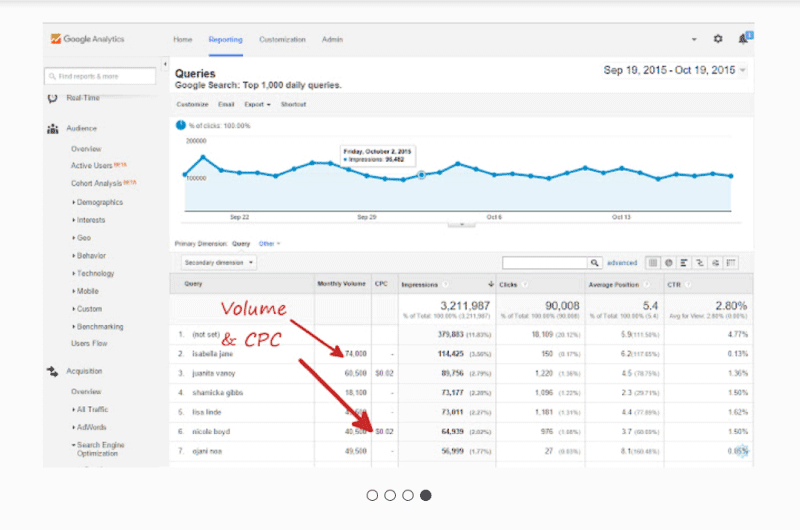Open Real-Time section in sidebar
This screenshot has width=800, height=530.
coord(83,98)
